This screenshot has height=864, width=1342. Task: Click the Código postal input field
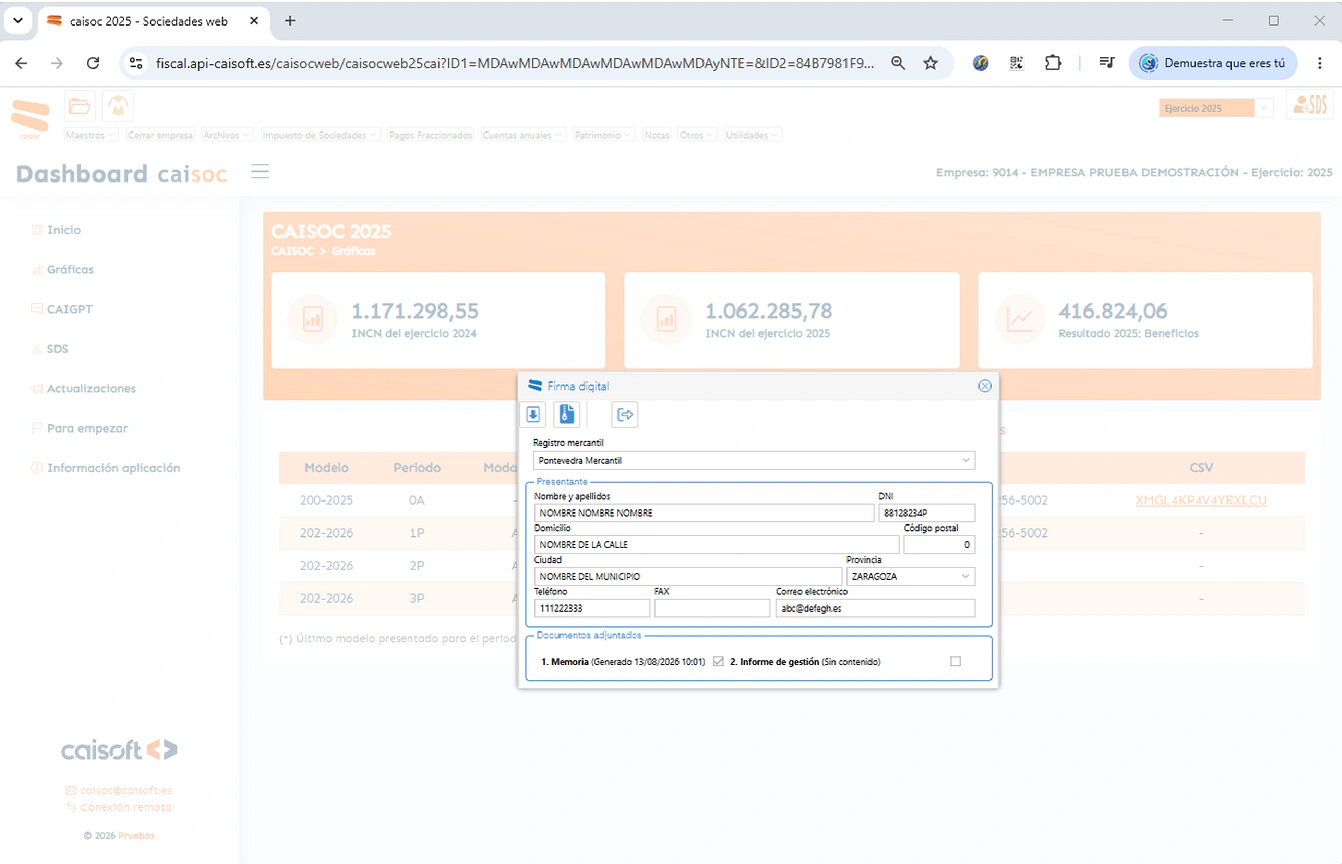(939, 544)
